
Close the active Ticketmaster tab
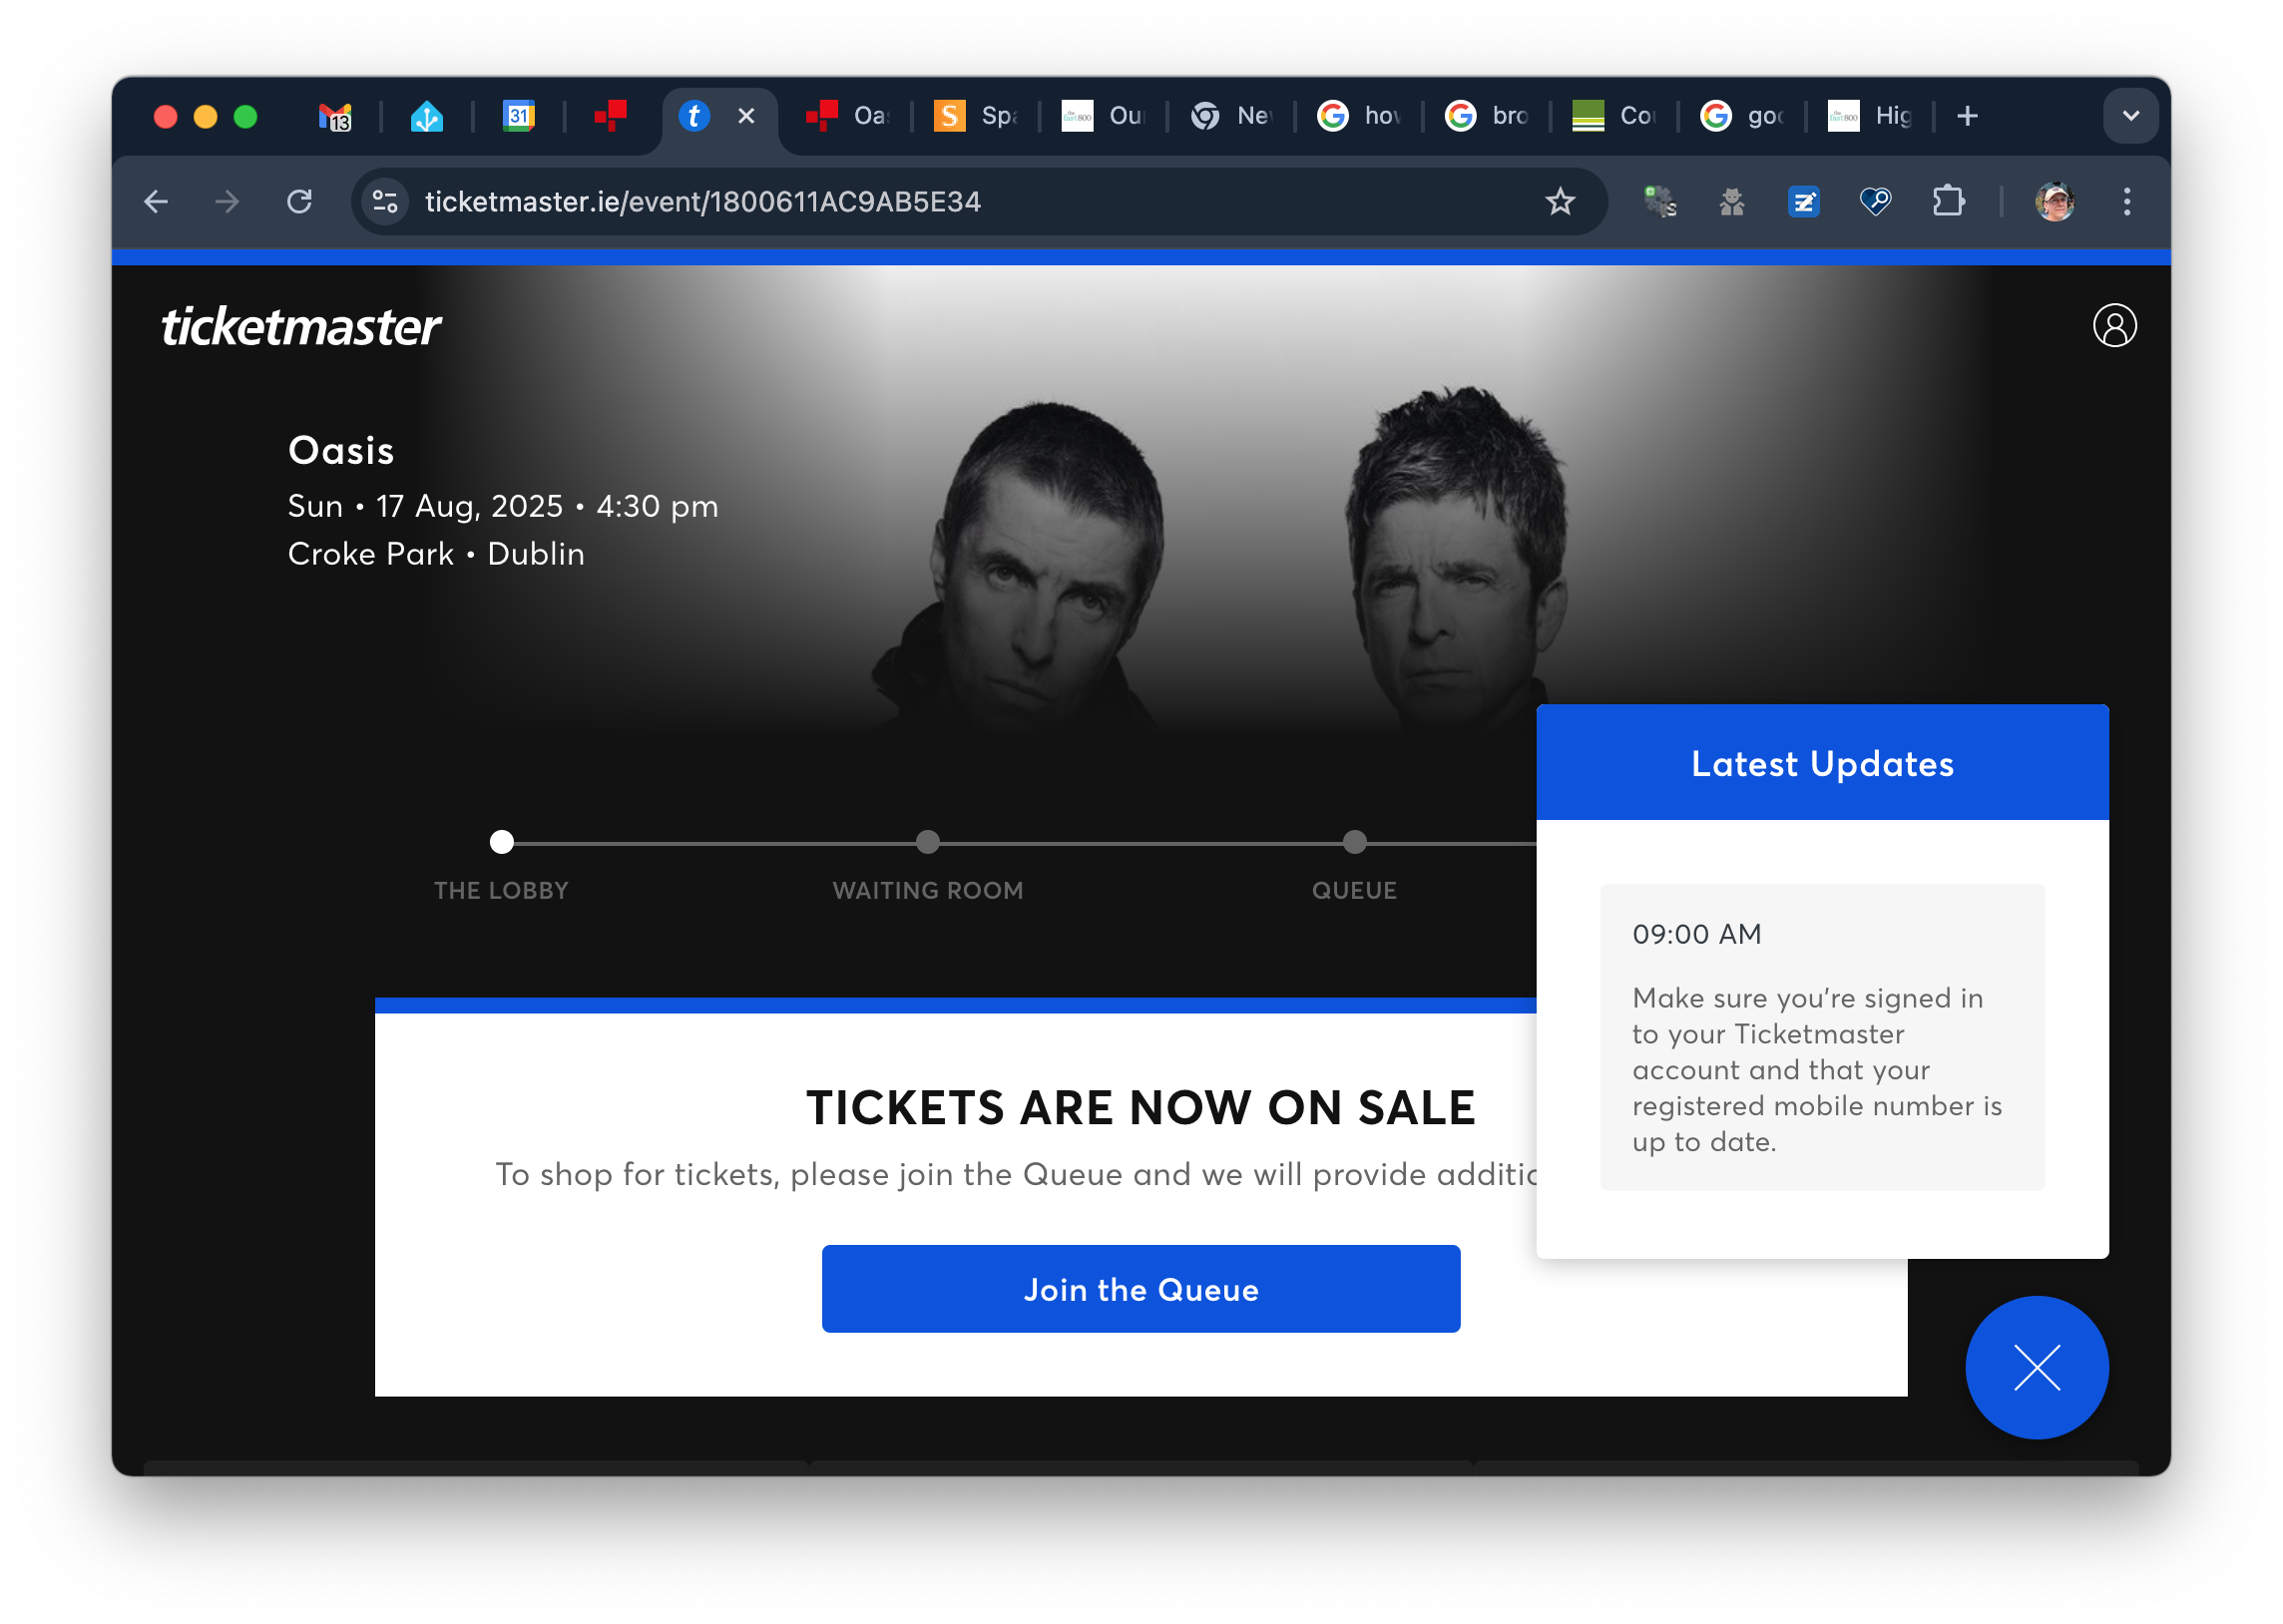(x=746, y=116)
